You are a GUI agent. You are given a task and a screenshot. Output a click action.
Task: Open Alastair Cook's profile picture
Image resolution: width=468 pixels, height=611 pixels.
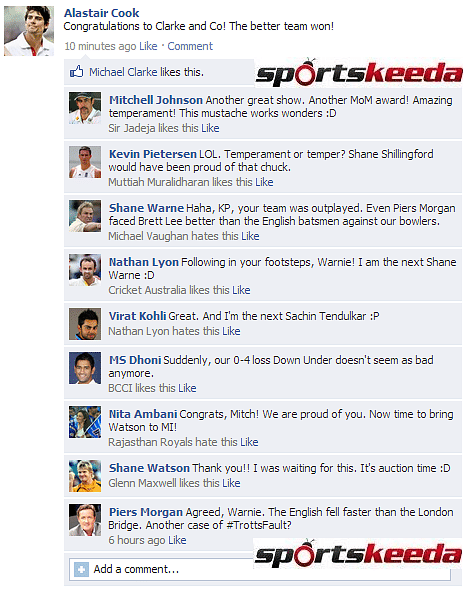(29, 31)
